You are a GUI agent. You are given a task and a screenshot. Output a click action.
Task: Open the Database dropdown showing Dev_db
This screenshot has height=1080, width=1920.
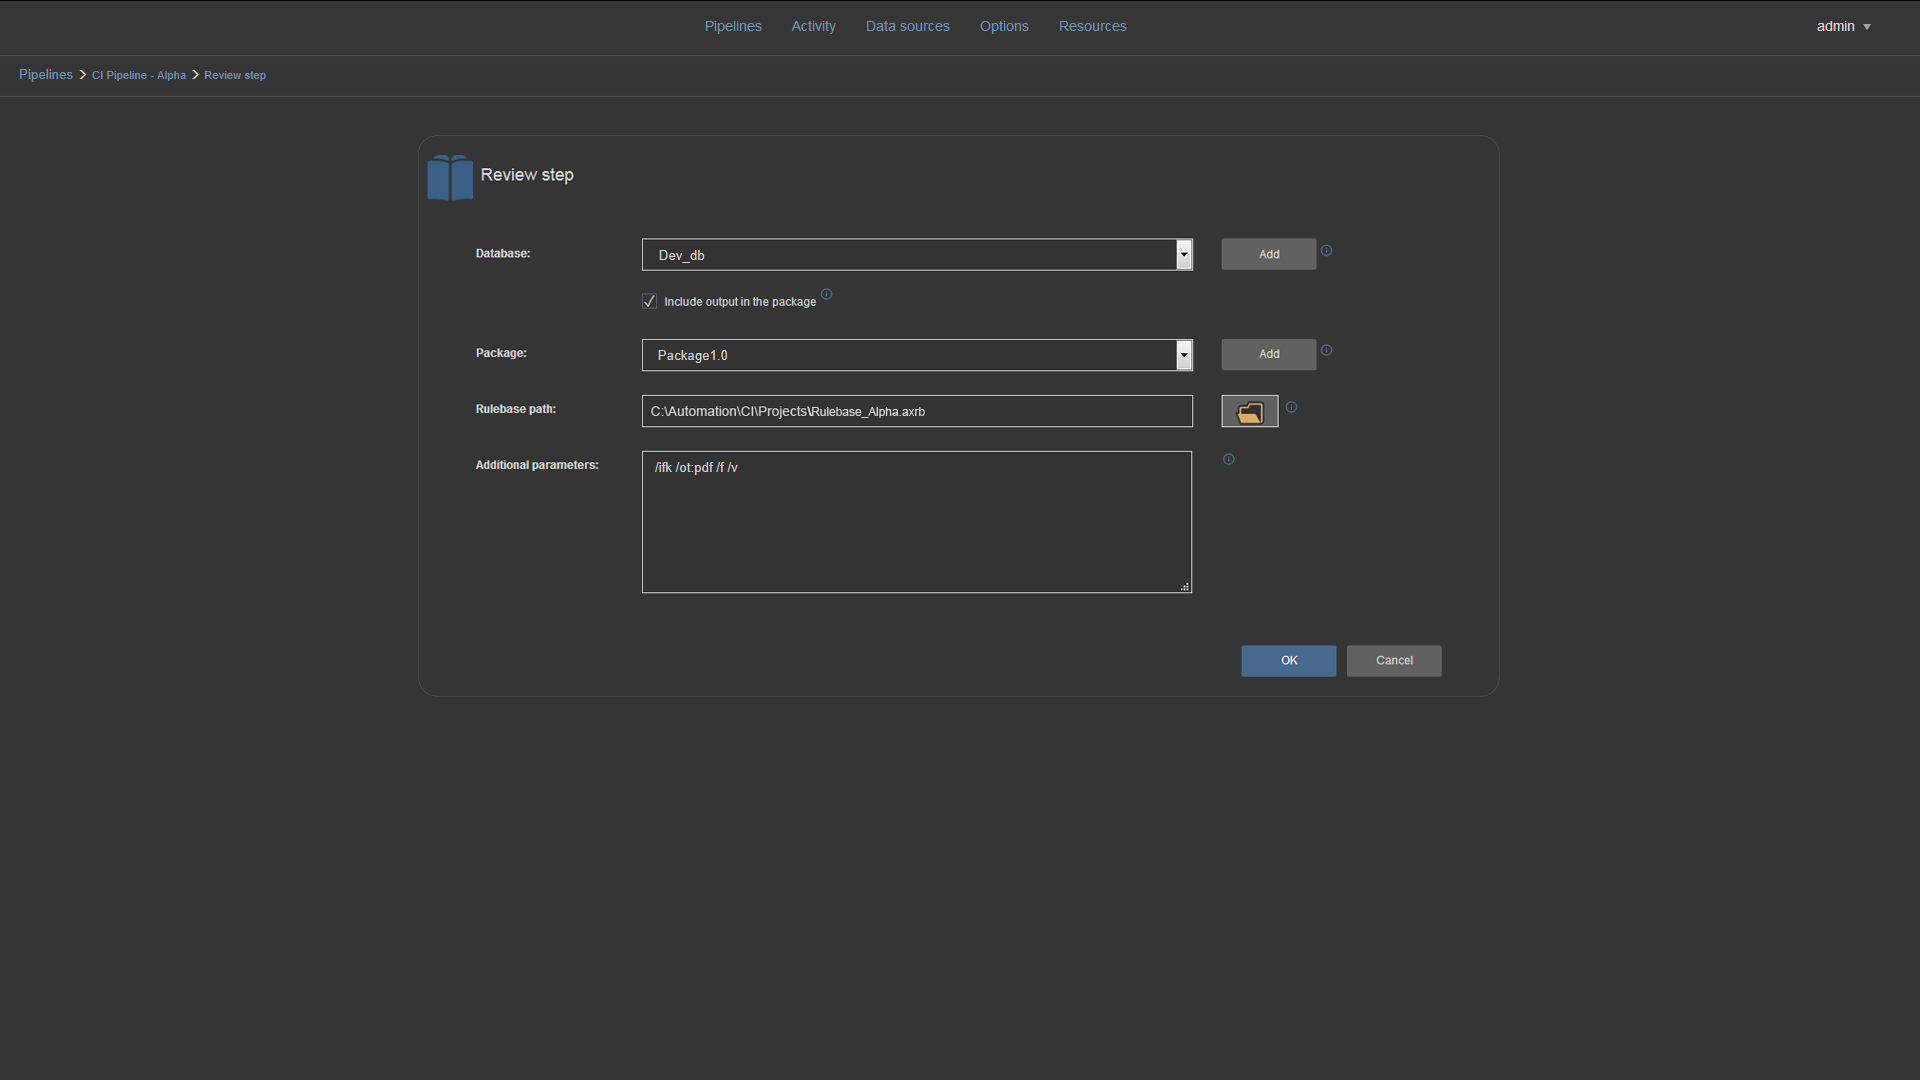click(917, 254)
